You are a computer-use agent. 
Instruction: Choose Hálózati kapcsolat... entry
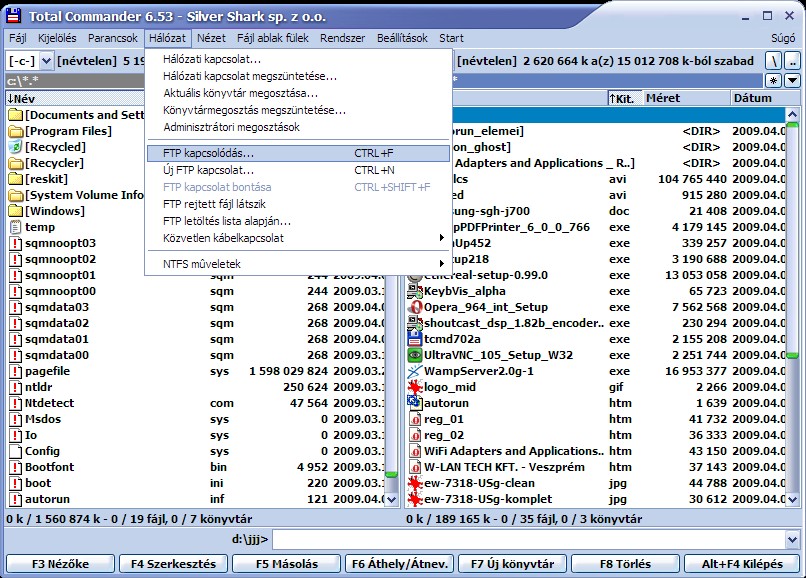coord(298,59)
